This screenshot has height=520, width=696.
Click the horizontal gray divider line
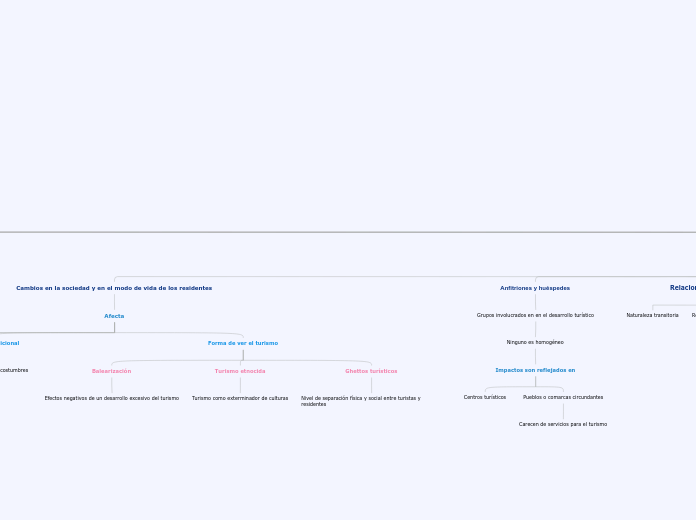tap(348, 232)
